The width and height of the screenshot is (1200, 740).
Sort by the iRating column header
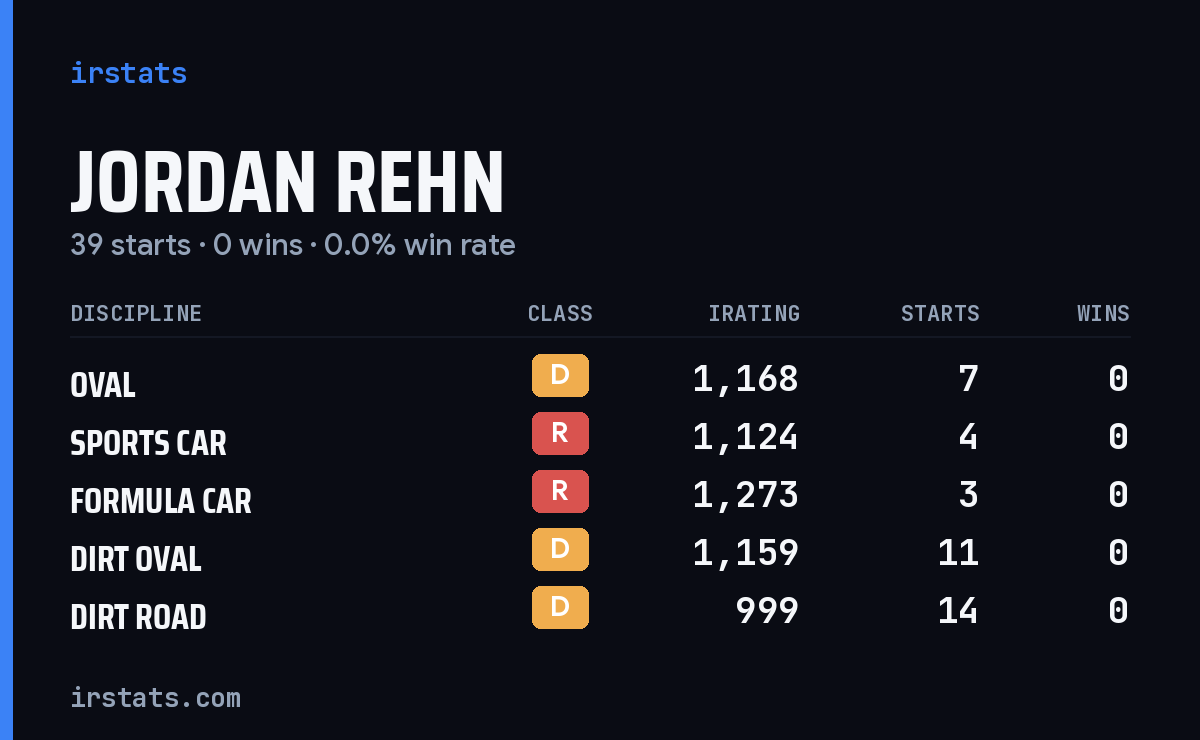(x=754, y=314)
